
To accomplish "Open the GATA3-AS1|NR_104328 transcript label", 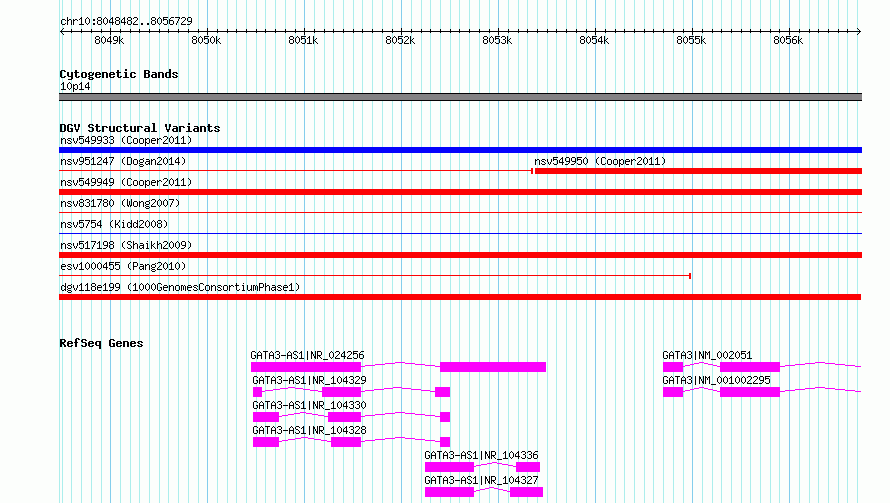I will coord(309,430).
